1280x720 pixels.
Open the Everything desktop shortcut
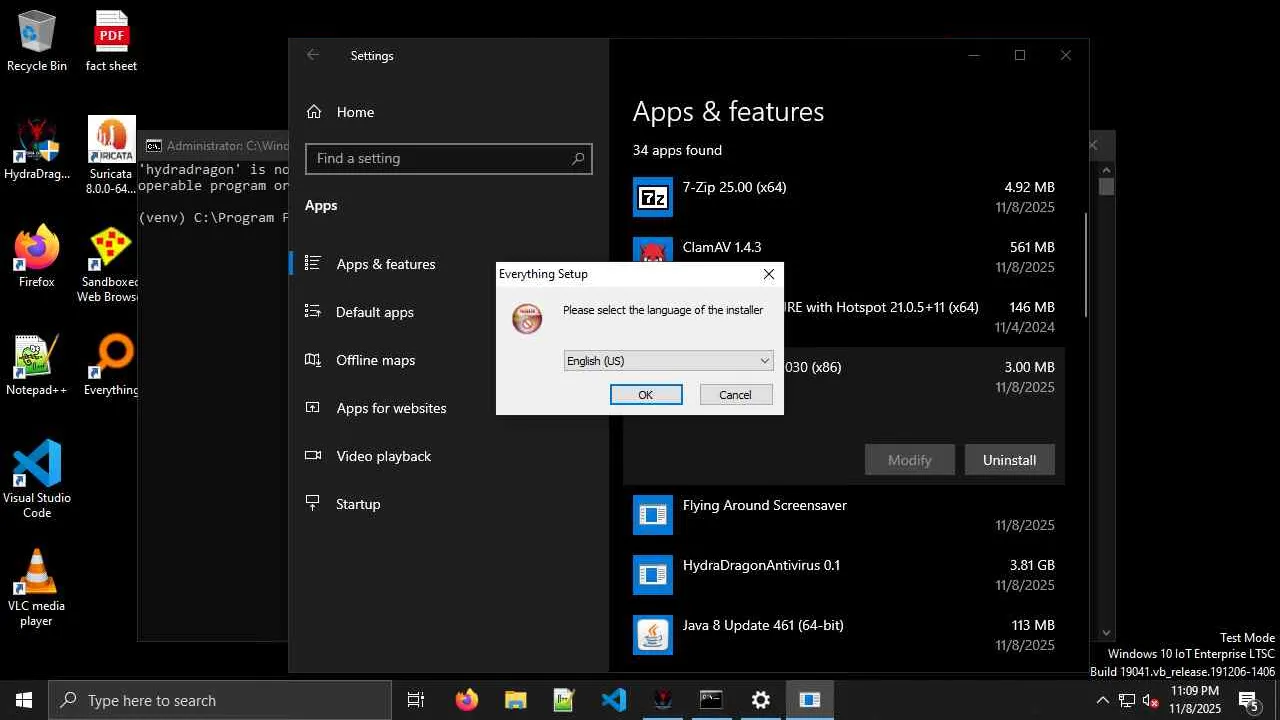coord(111,366)
